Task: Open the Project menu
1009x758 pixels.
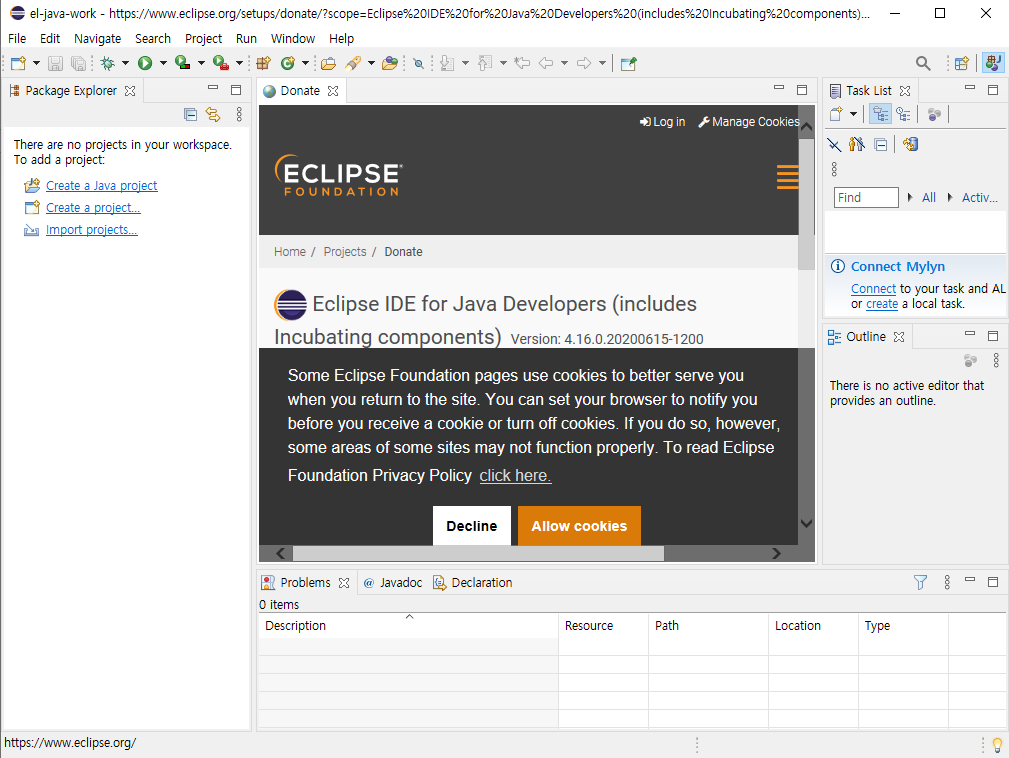Action: (x=203, y=39)
